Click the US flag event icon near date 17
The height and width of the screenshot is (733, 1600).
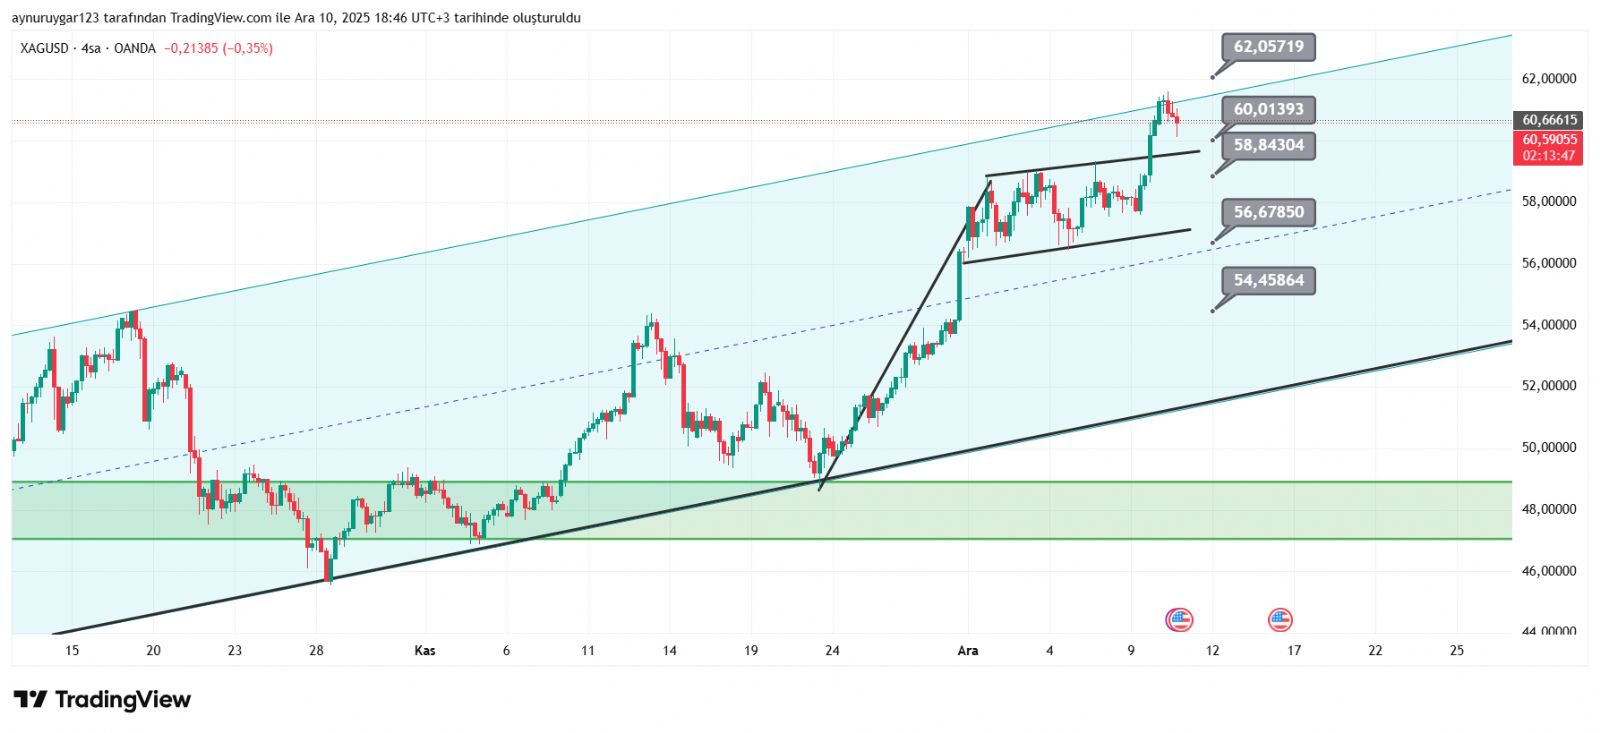coord(1280,620)
